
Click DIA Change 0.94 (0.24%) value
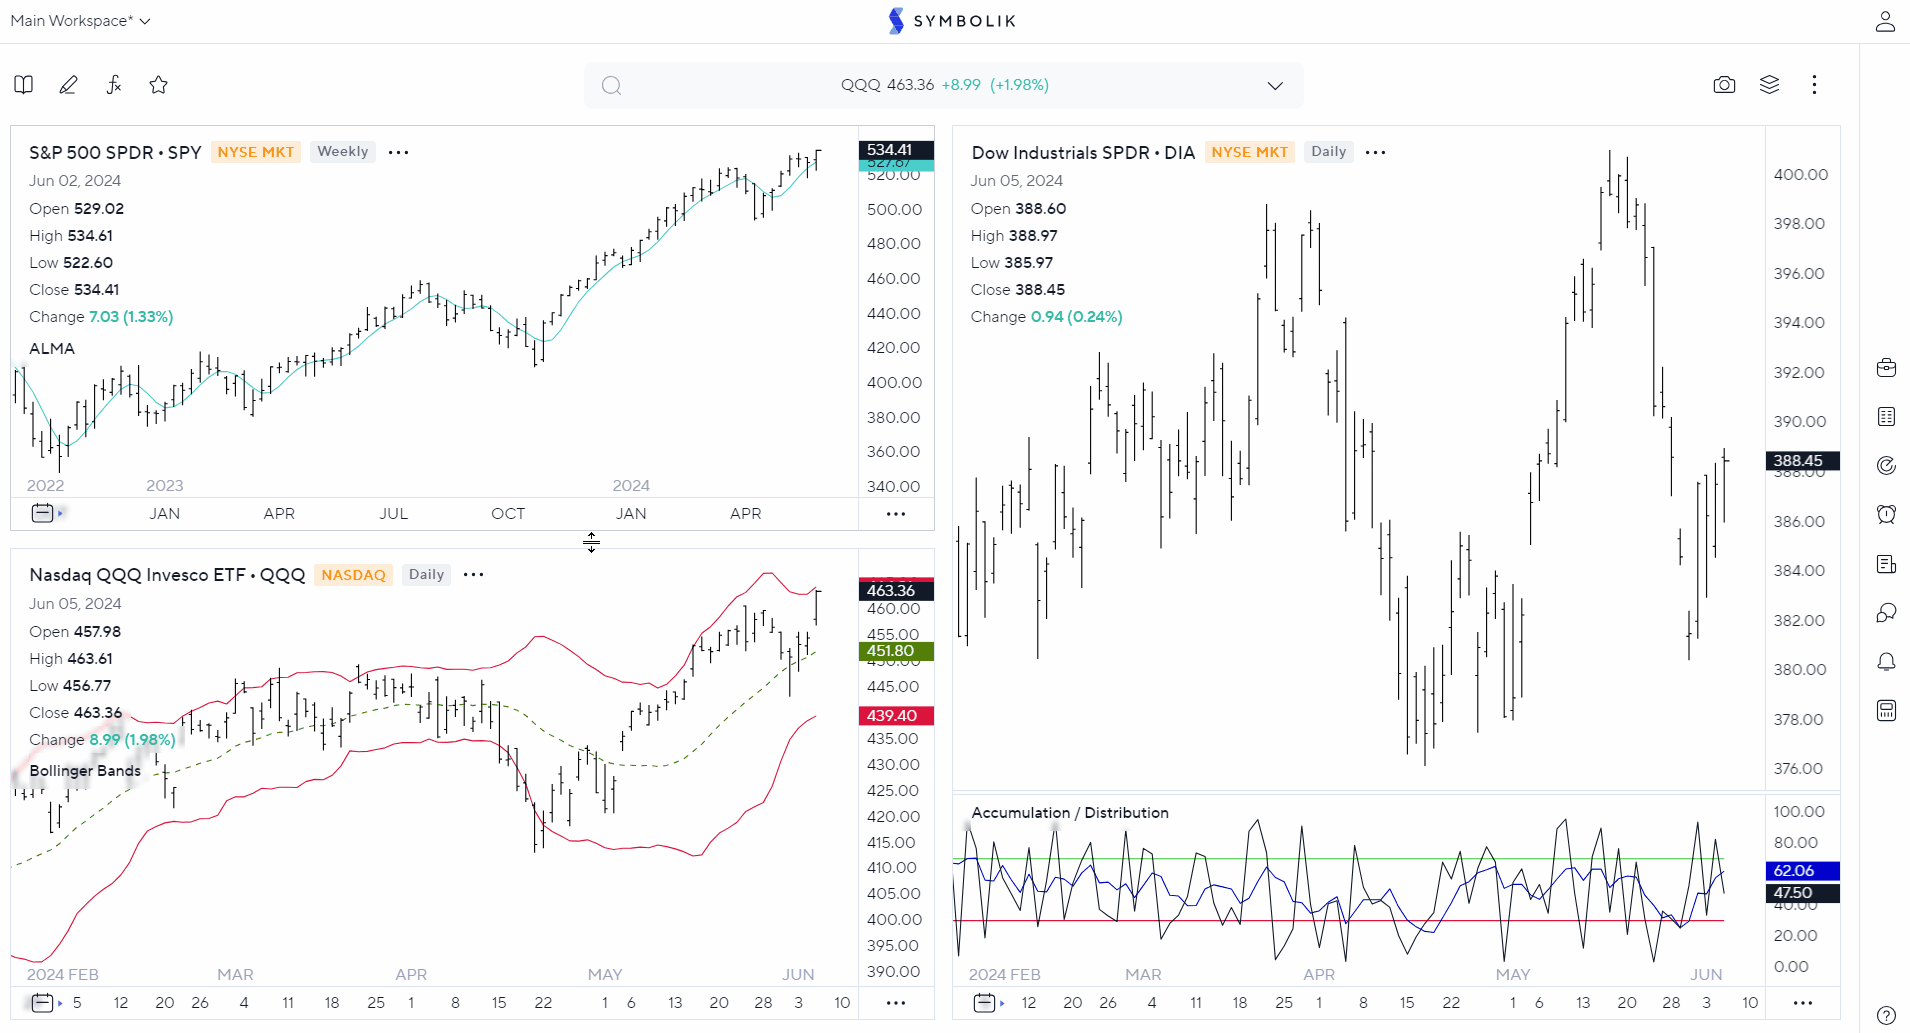click(x=1076, y=317)
